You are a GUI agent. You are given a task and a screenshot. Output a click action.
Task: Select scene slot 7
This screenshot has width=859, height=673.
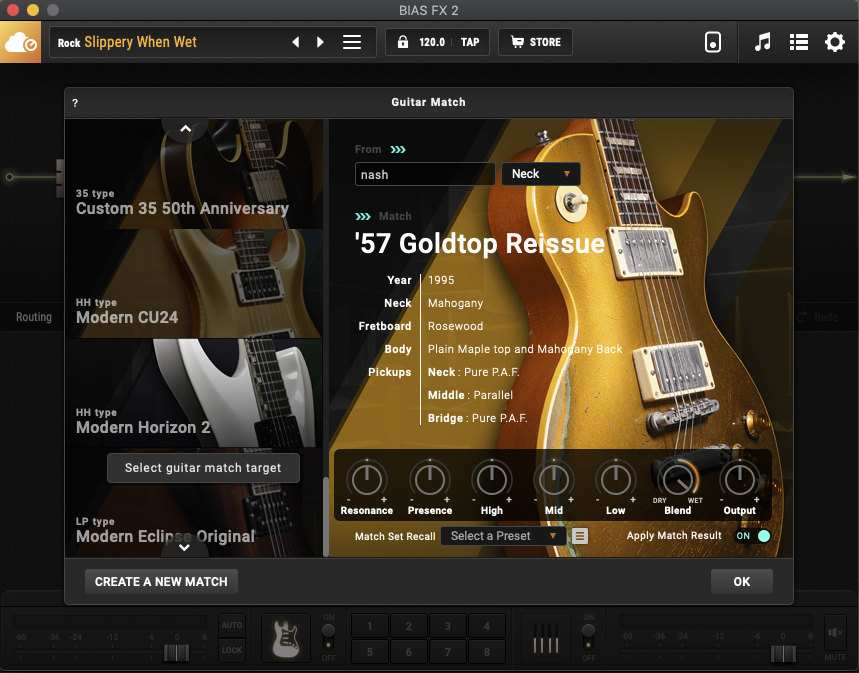pyautogui.click(x=448, y=652)
